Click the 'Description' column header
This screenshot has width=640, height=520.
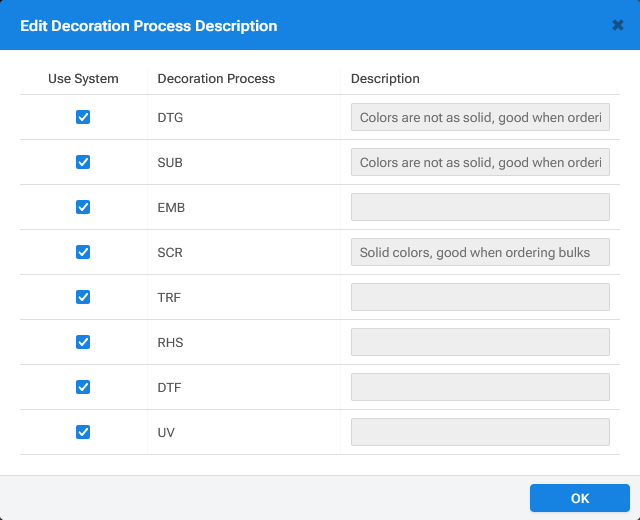pyautogui.click(x=385, y=78)
